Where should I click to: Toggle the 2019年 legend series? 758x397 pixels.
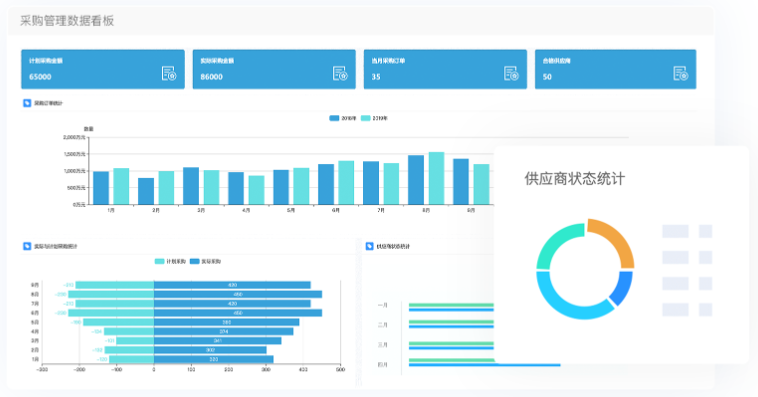tap(374, 118)
